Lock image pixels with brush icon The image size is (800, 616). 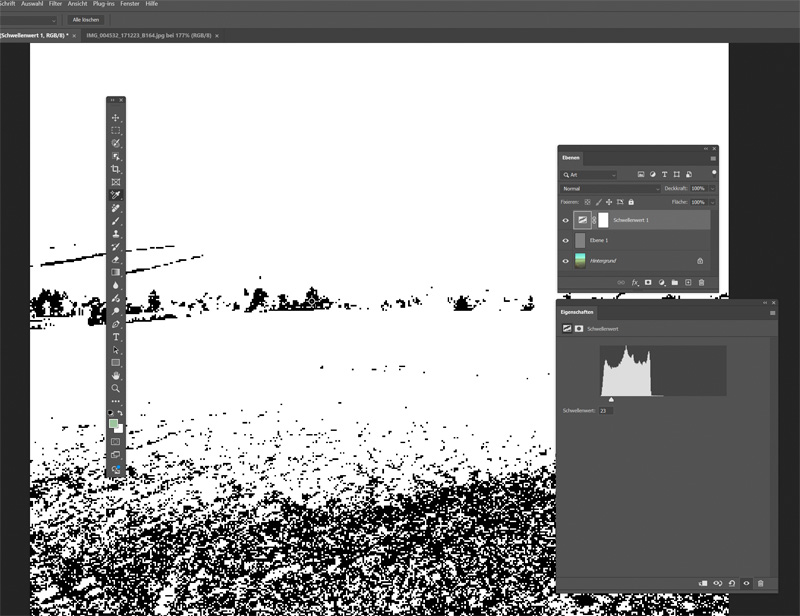point(598,202)
